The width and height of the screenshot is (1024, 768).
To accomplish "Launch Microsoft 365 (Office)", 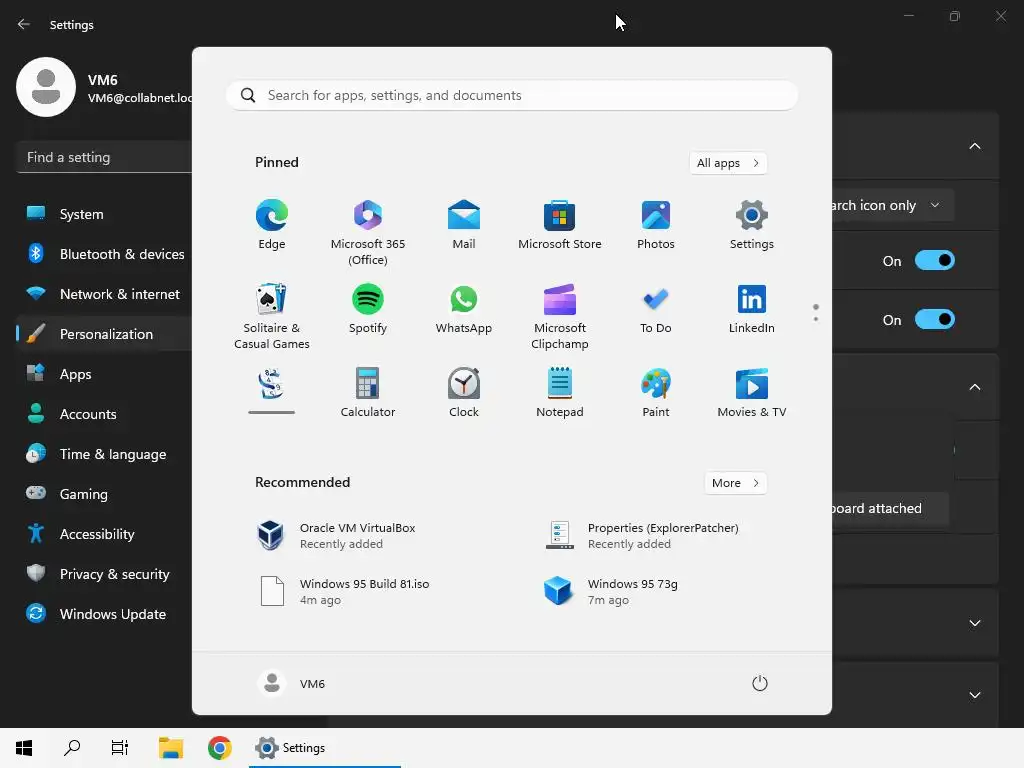I will (x=368, y=232).
